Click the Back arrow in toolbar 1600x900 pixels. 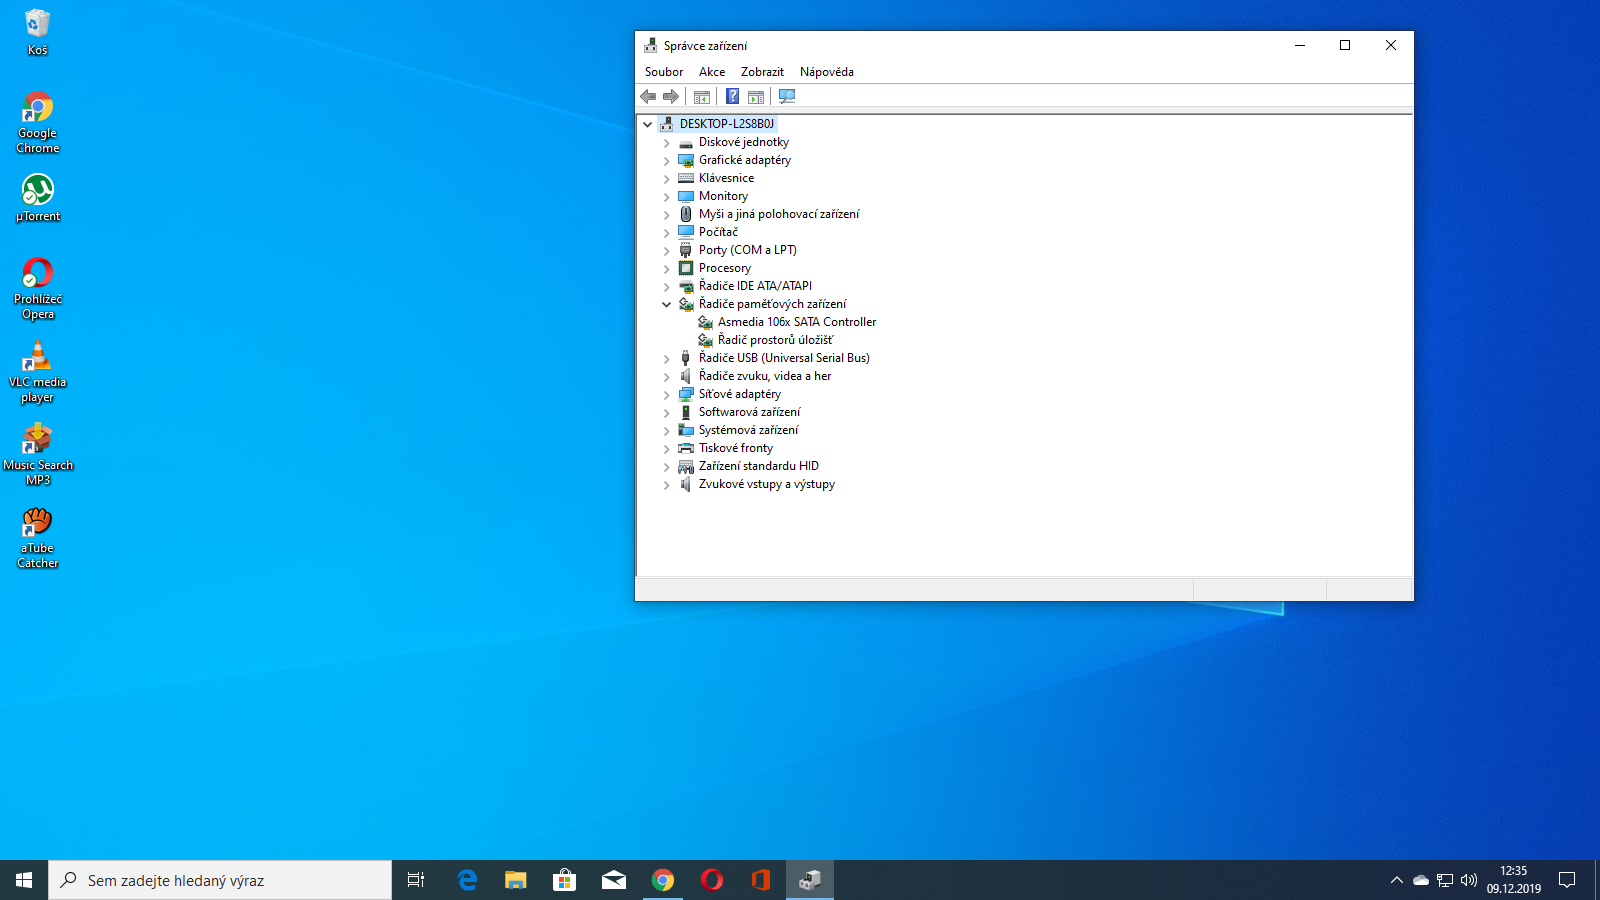point(648,96)
